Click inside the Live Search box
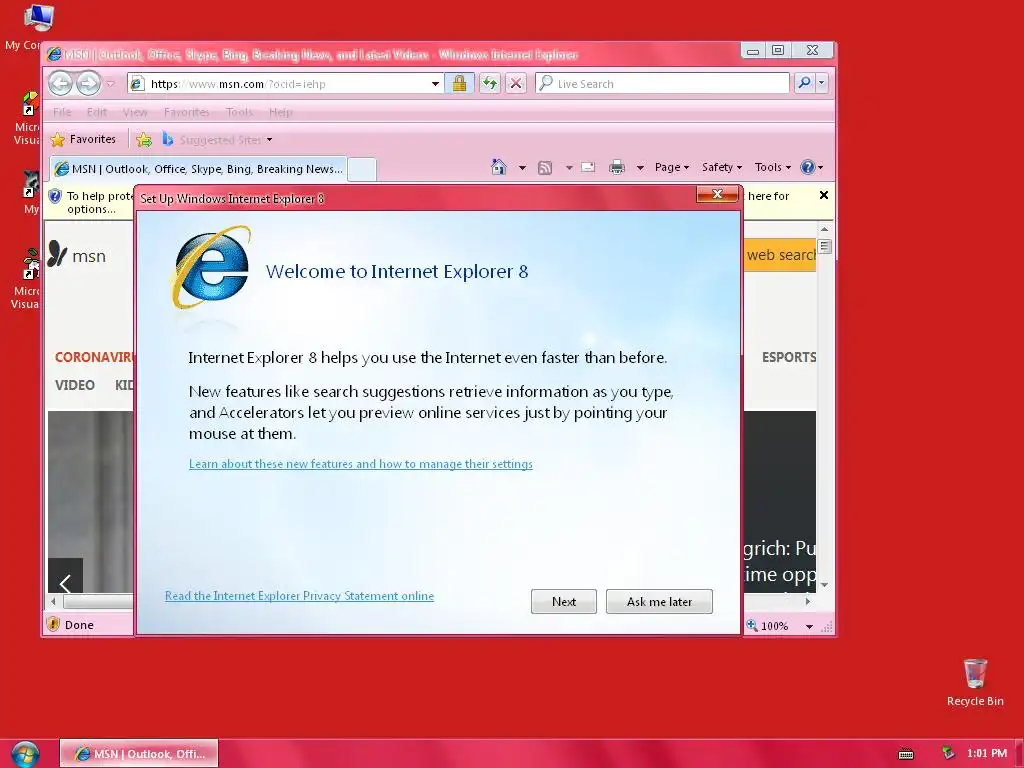Image resolution: width=1024 pixels, height=768 pixels. [662, 84]
